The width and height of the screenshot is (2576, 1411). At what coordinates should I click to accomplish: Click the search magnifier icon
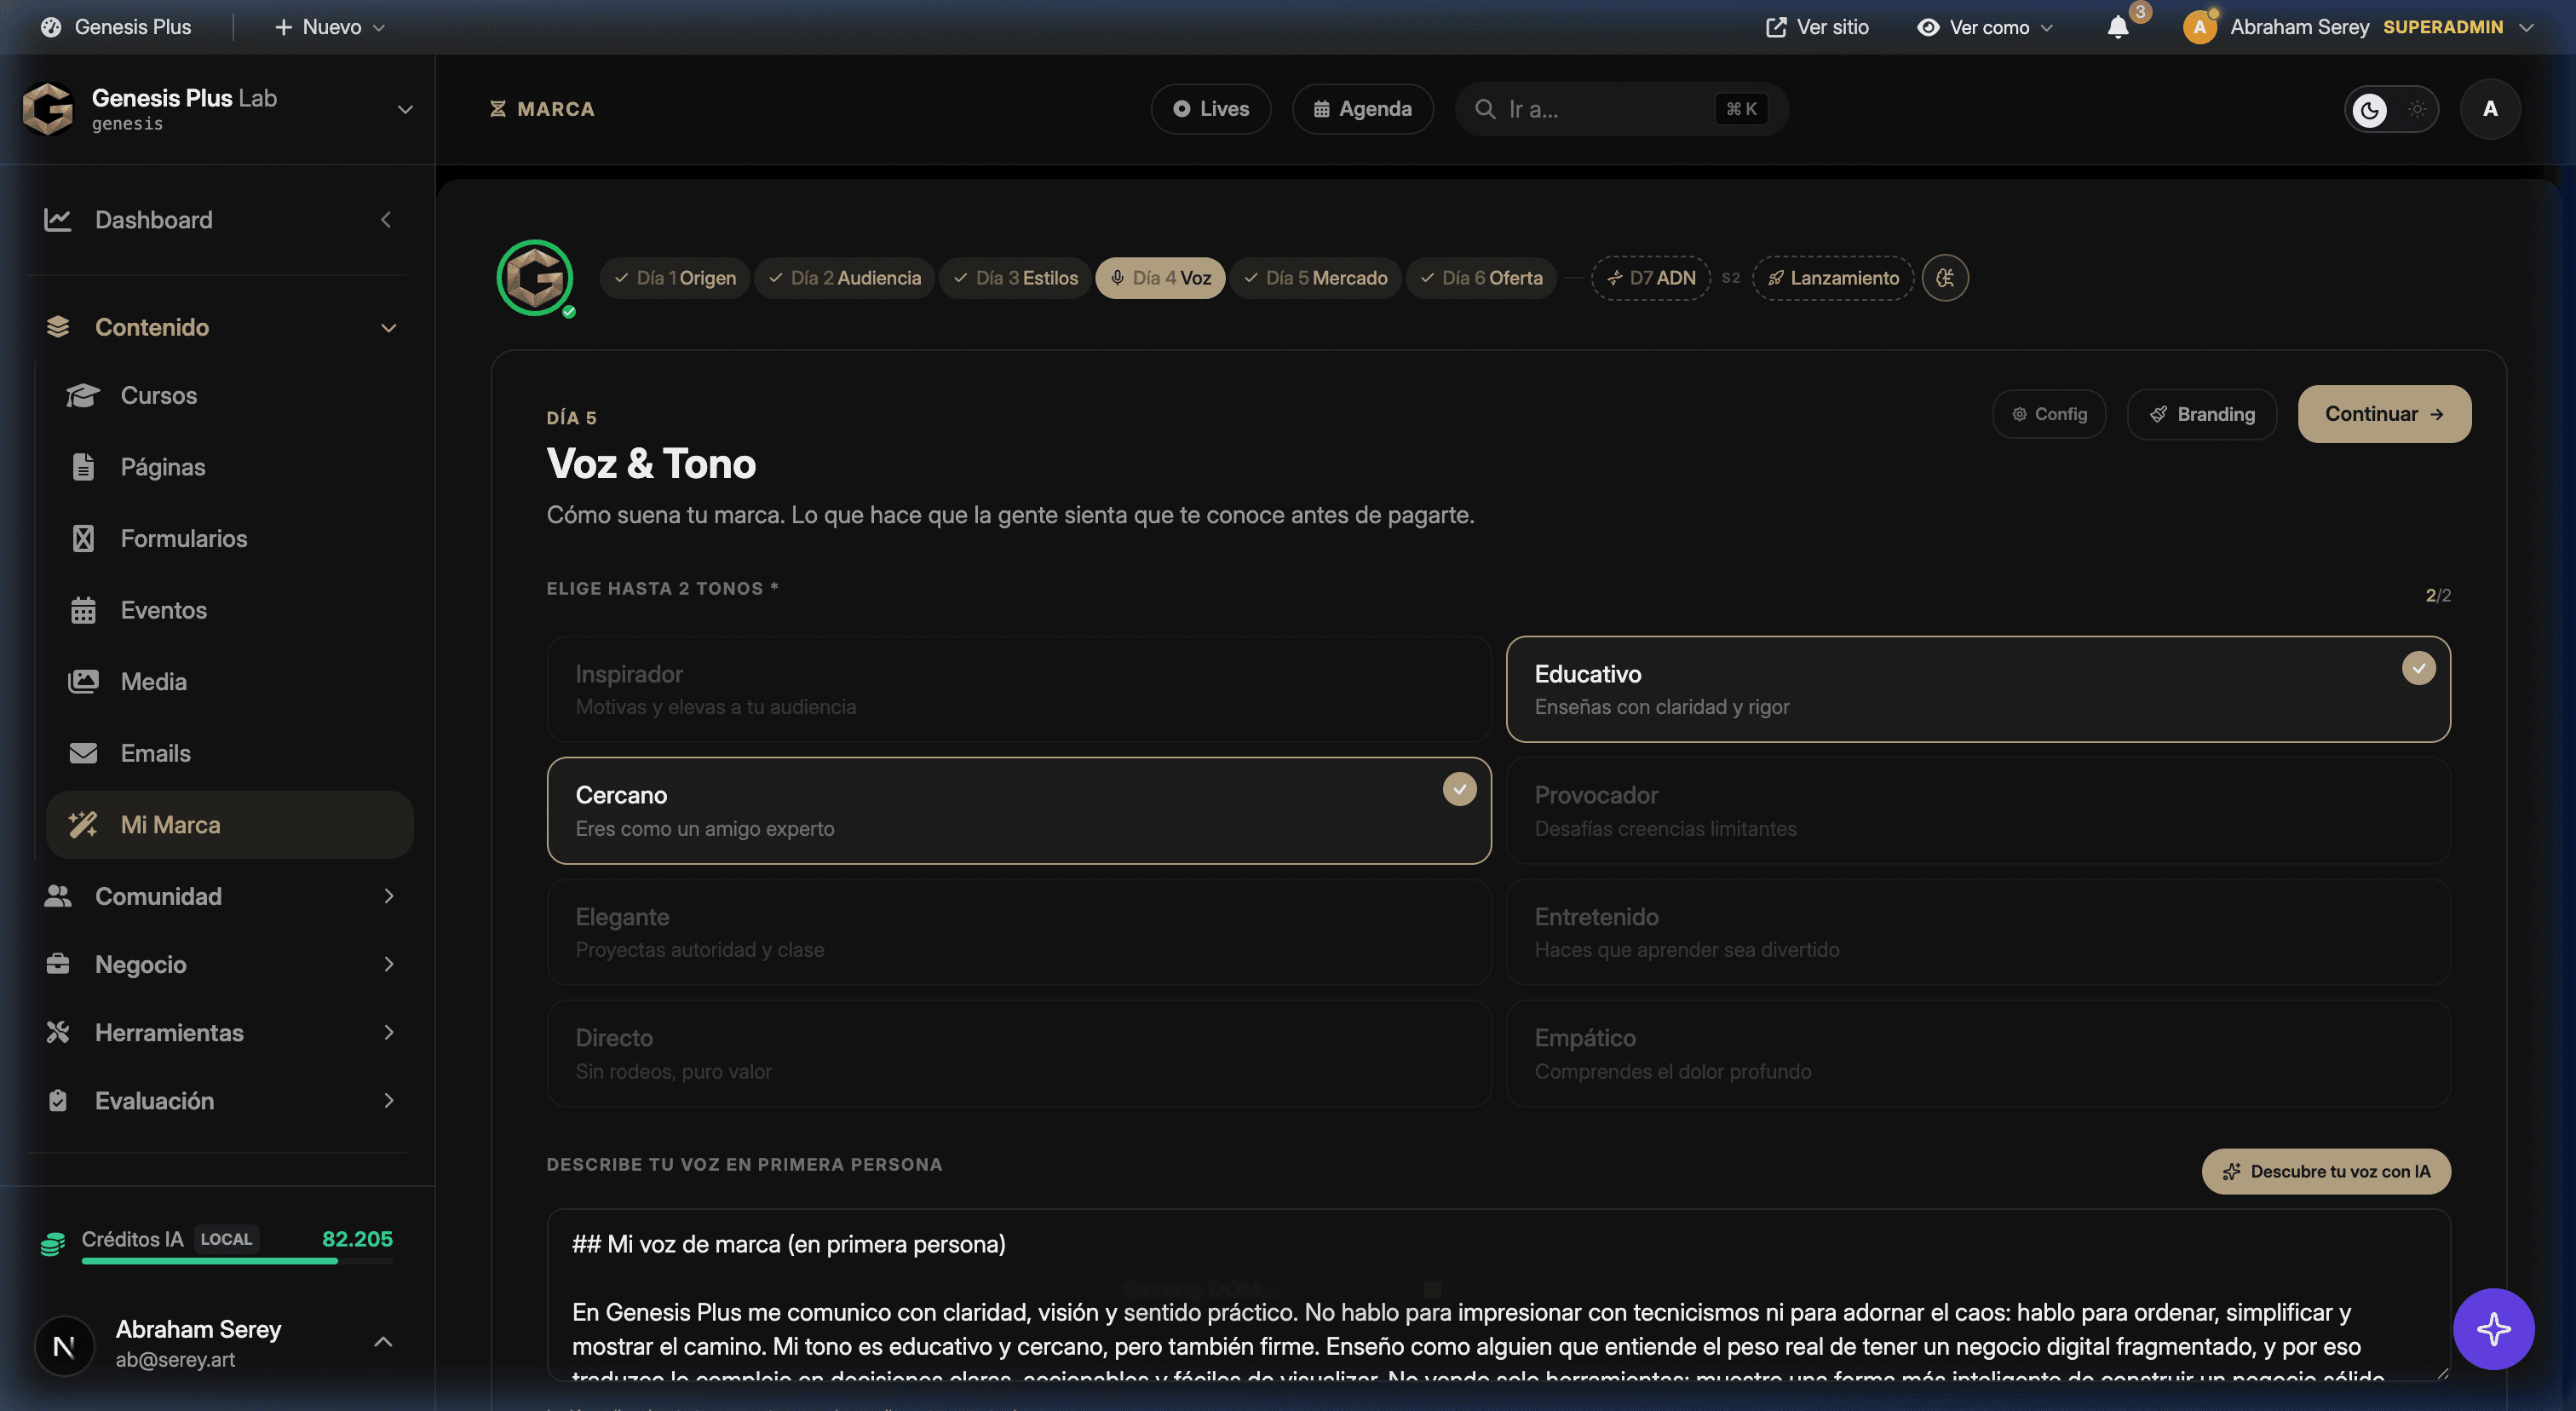[1486, 109]
